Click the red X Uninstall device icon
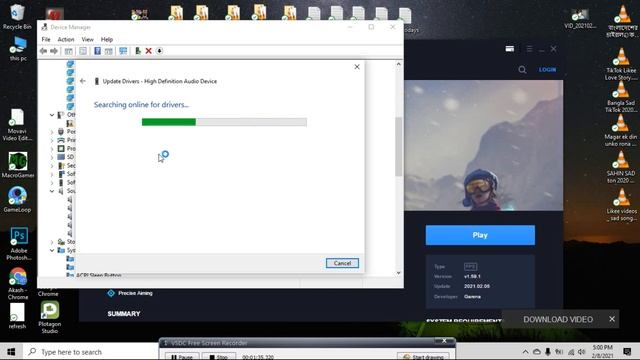 click(x=149, y=51)
